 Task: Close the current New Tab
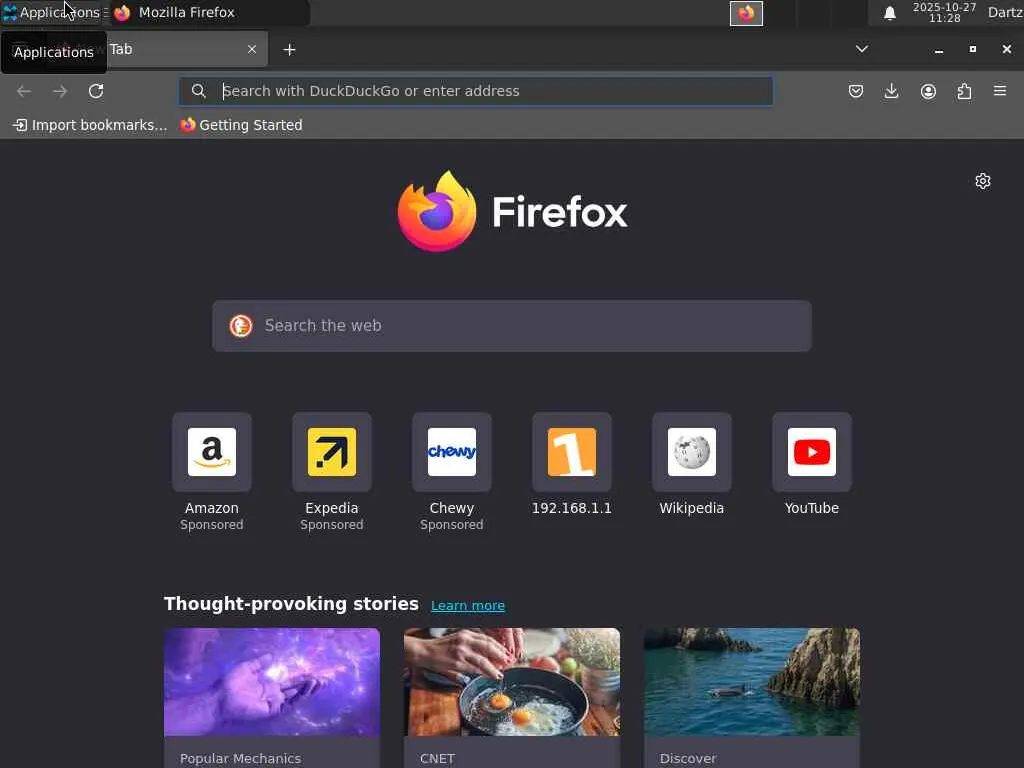(x=252, y=49)
